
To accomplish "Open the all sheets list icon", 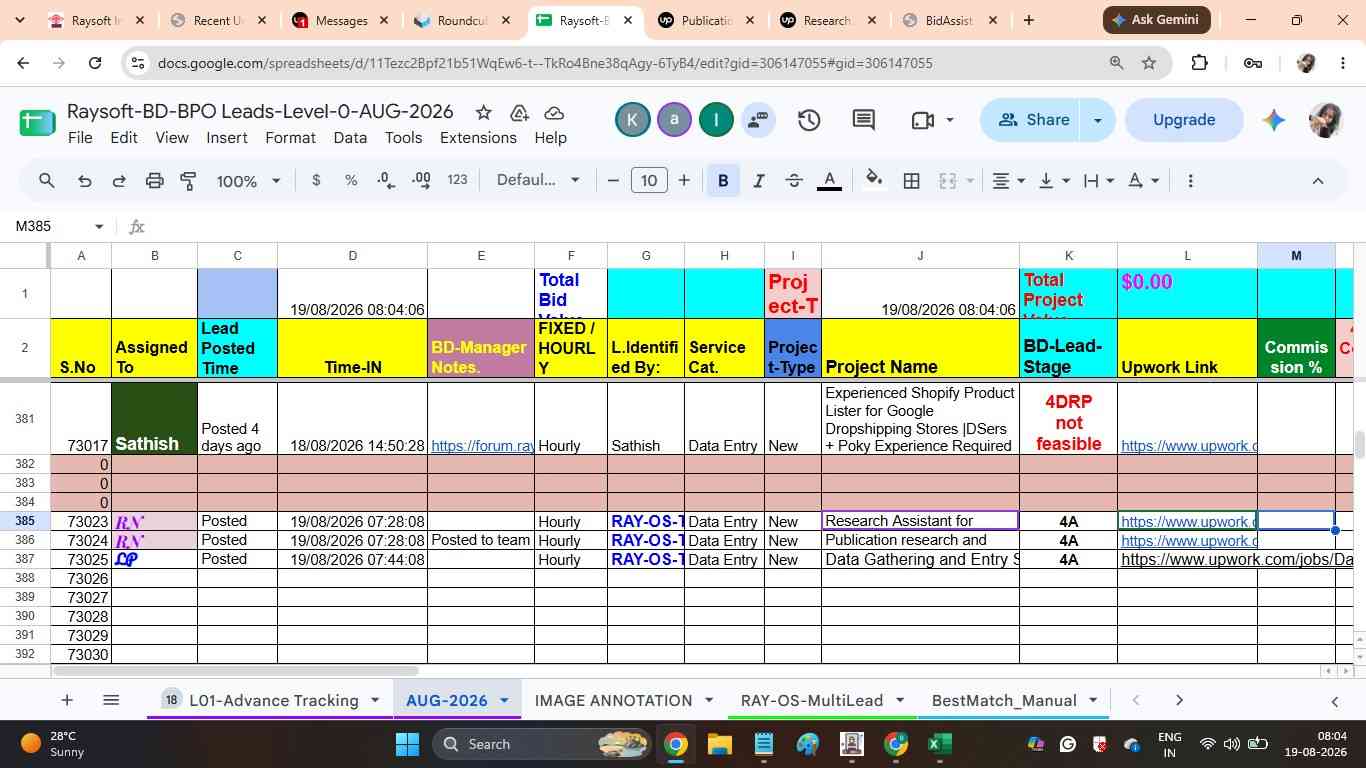I will tap(111, 700).
